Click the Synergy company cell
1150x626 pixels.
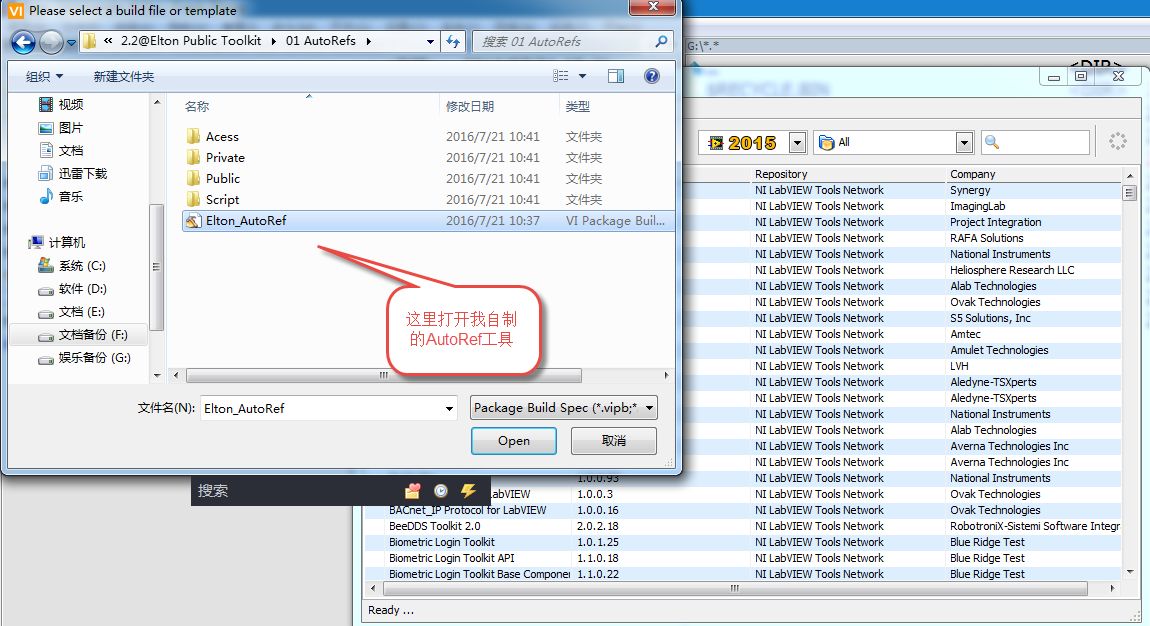click(x=970, y=190)
